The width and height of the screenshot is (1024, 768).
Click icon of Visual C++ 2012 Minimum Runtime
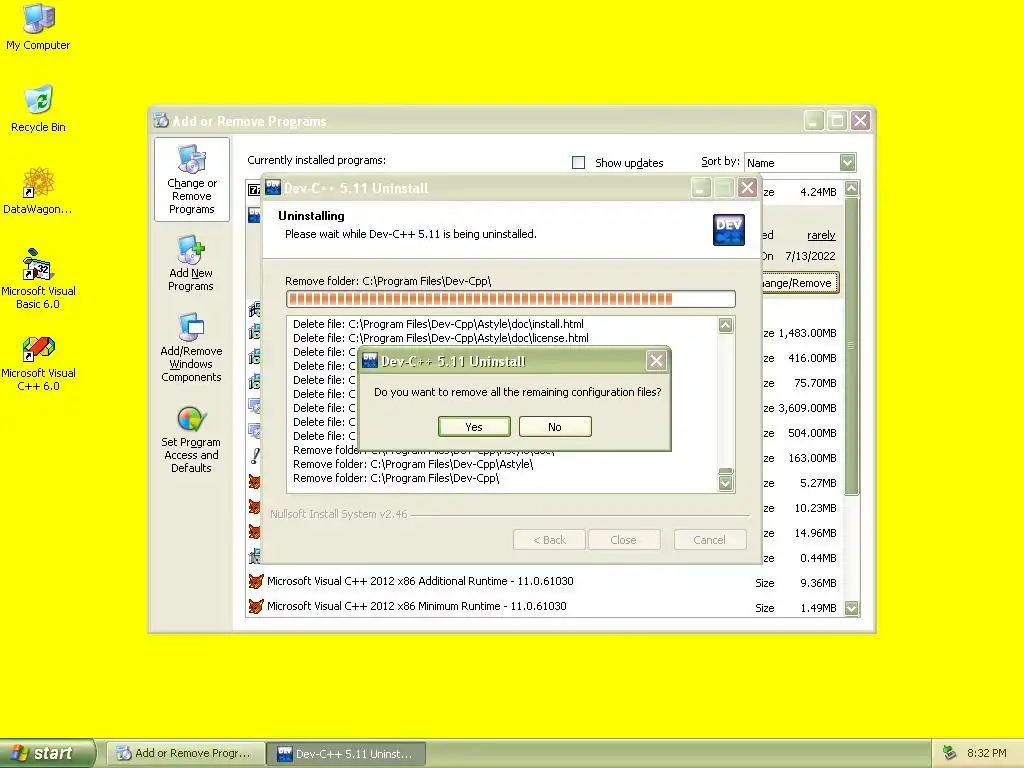coord(255,607)
